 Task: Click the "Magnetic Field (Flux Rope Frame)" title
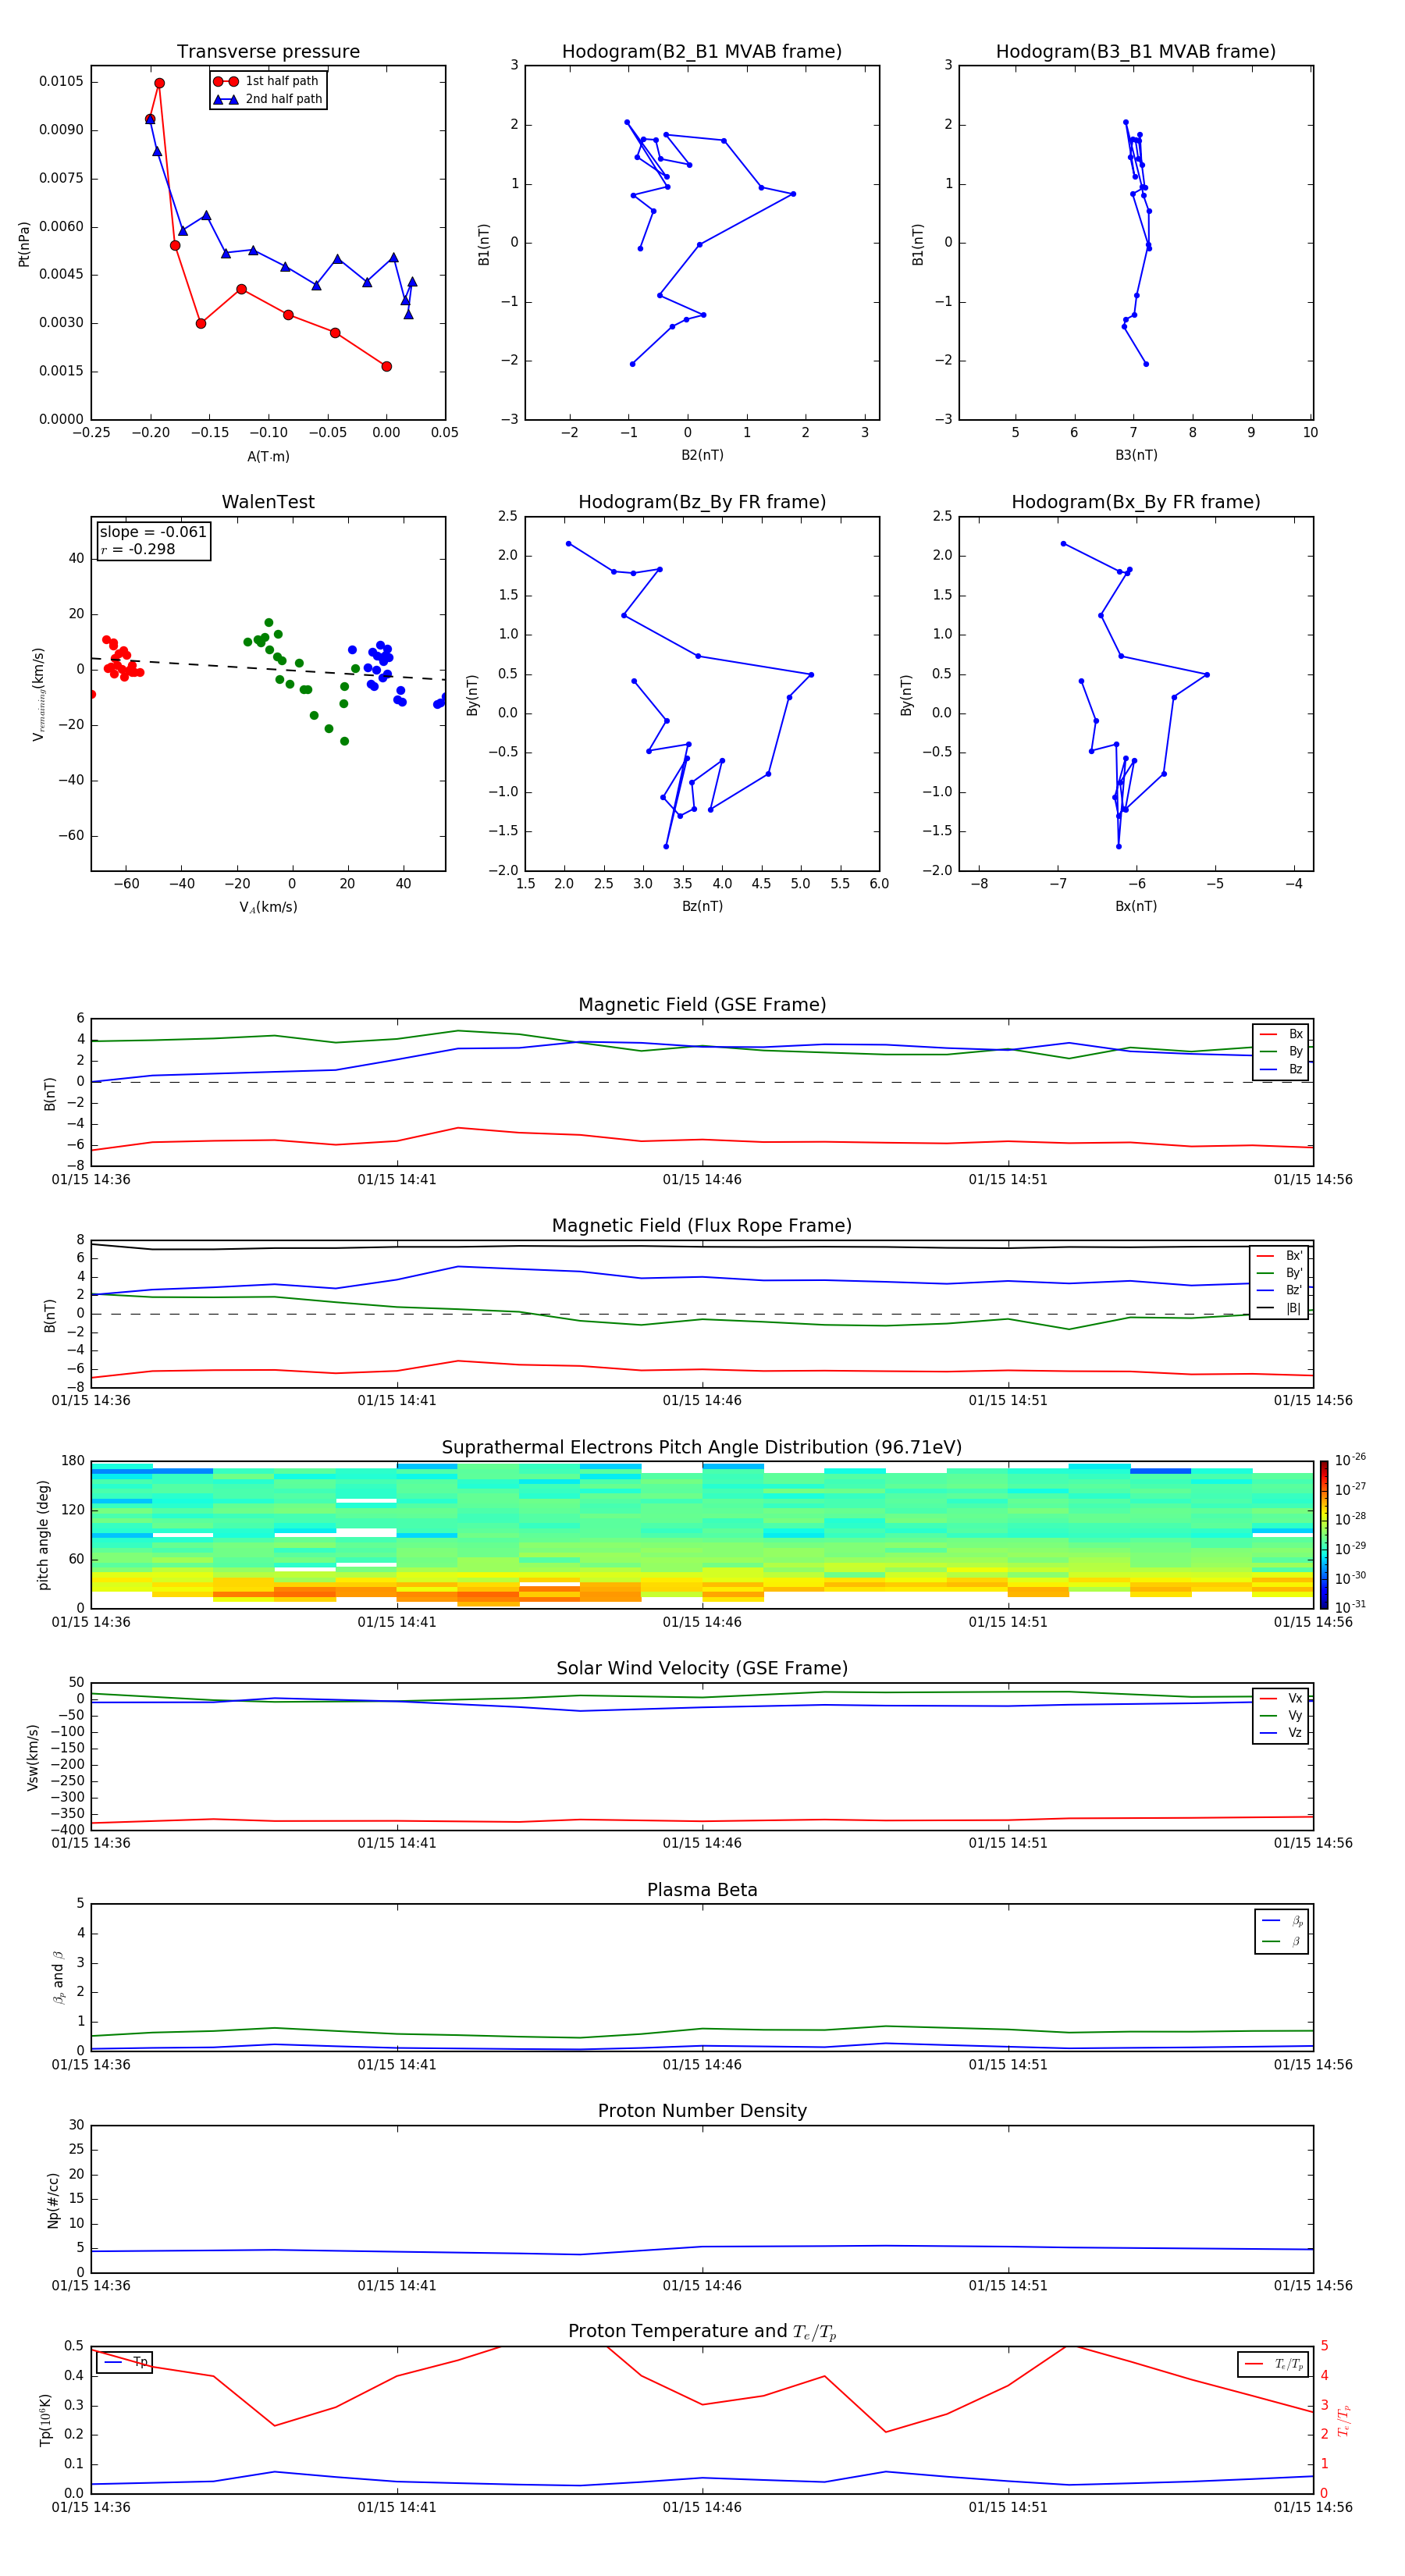point(702,1226)
